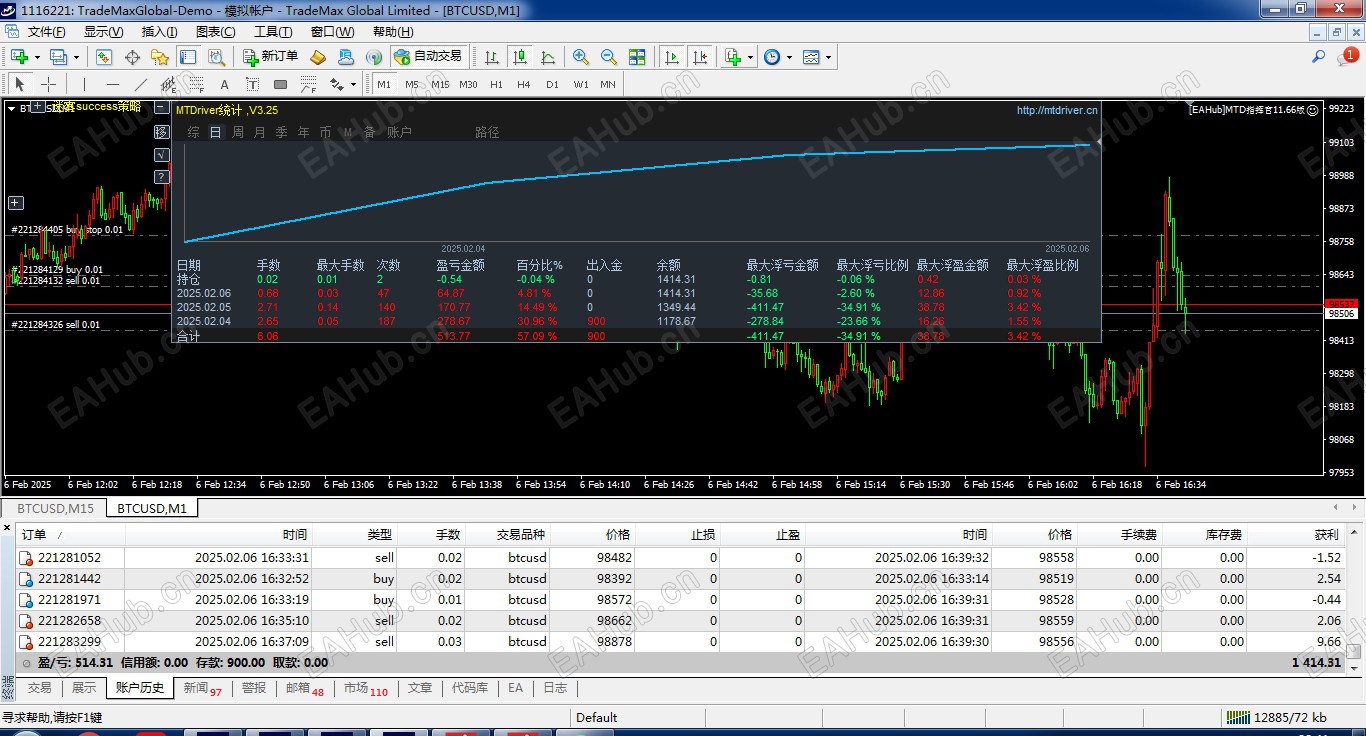Open the MetaEditor gold book icon
The image size is (1366, 736).
pos(318,57)
